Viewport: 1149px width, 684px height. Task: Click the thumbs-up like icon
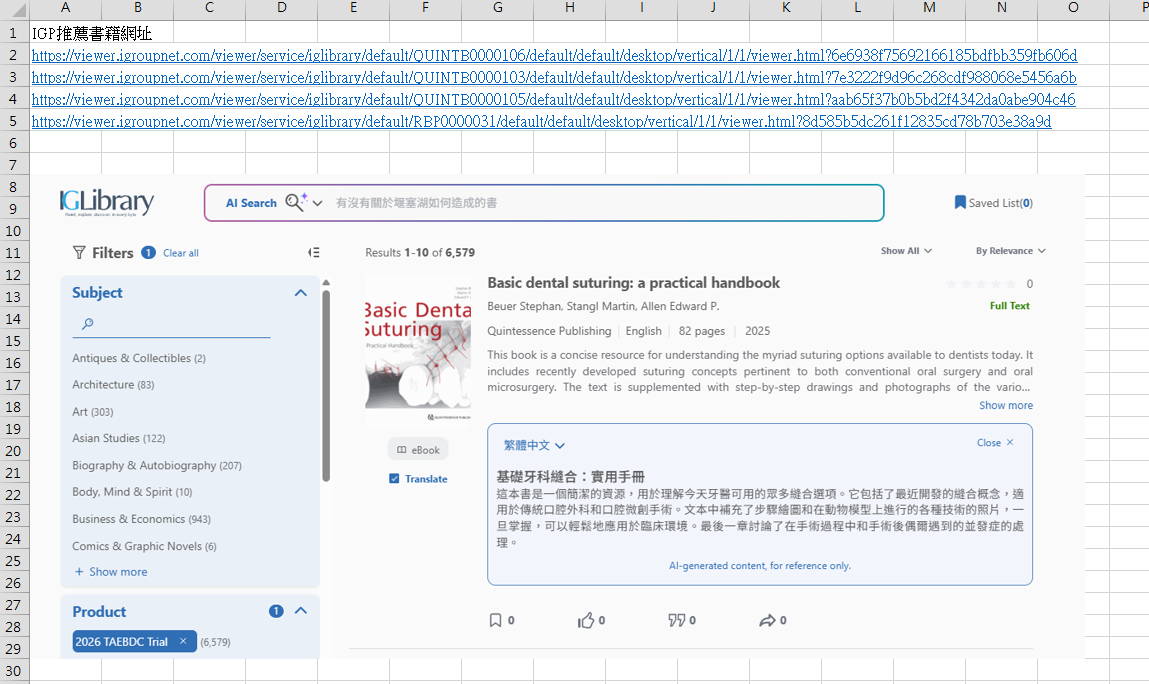click(x=586, y=620)
